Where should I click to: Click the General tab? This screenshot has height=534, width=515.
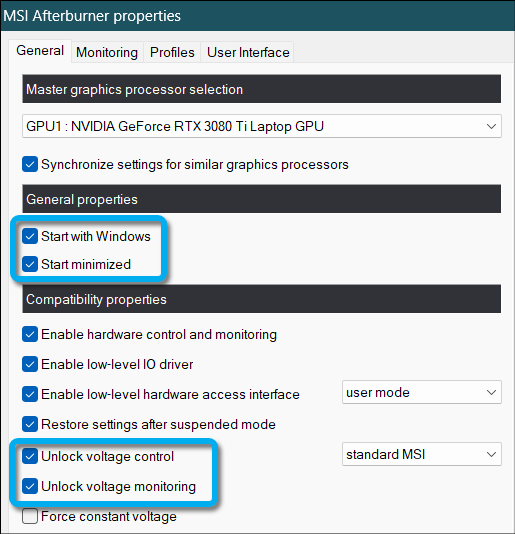40,51
